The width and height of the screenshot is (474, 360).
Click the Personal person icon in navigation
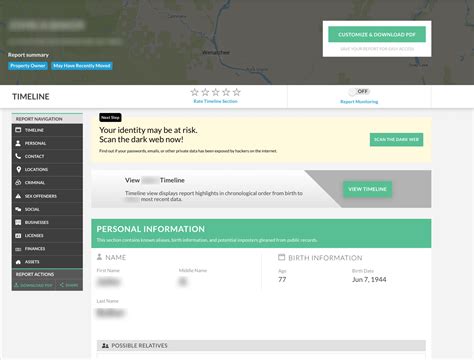pos(18,143)
